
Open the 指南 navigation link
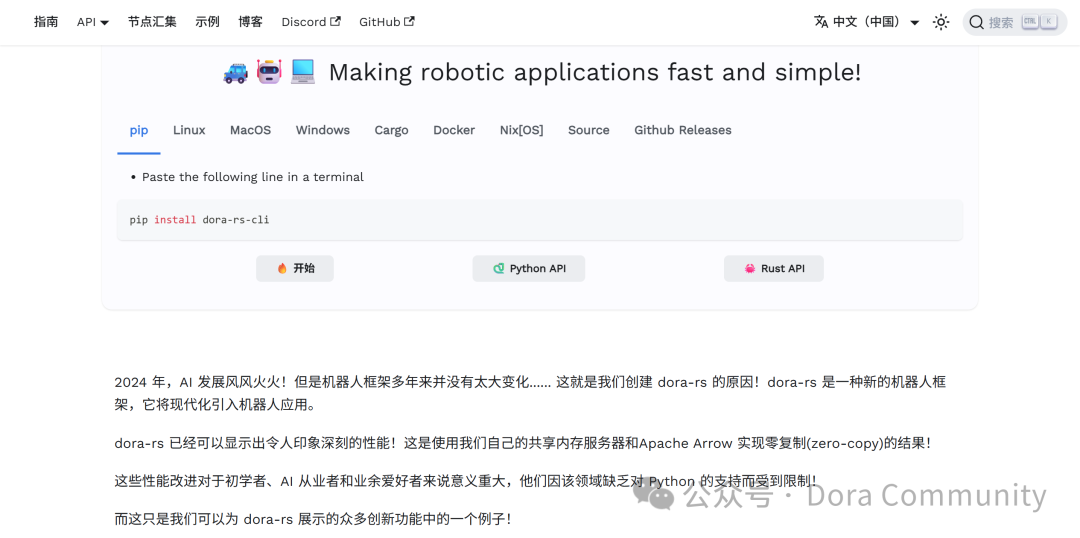(x=46, y=22)
